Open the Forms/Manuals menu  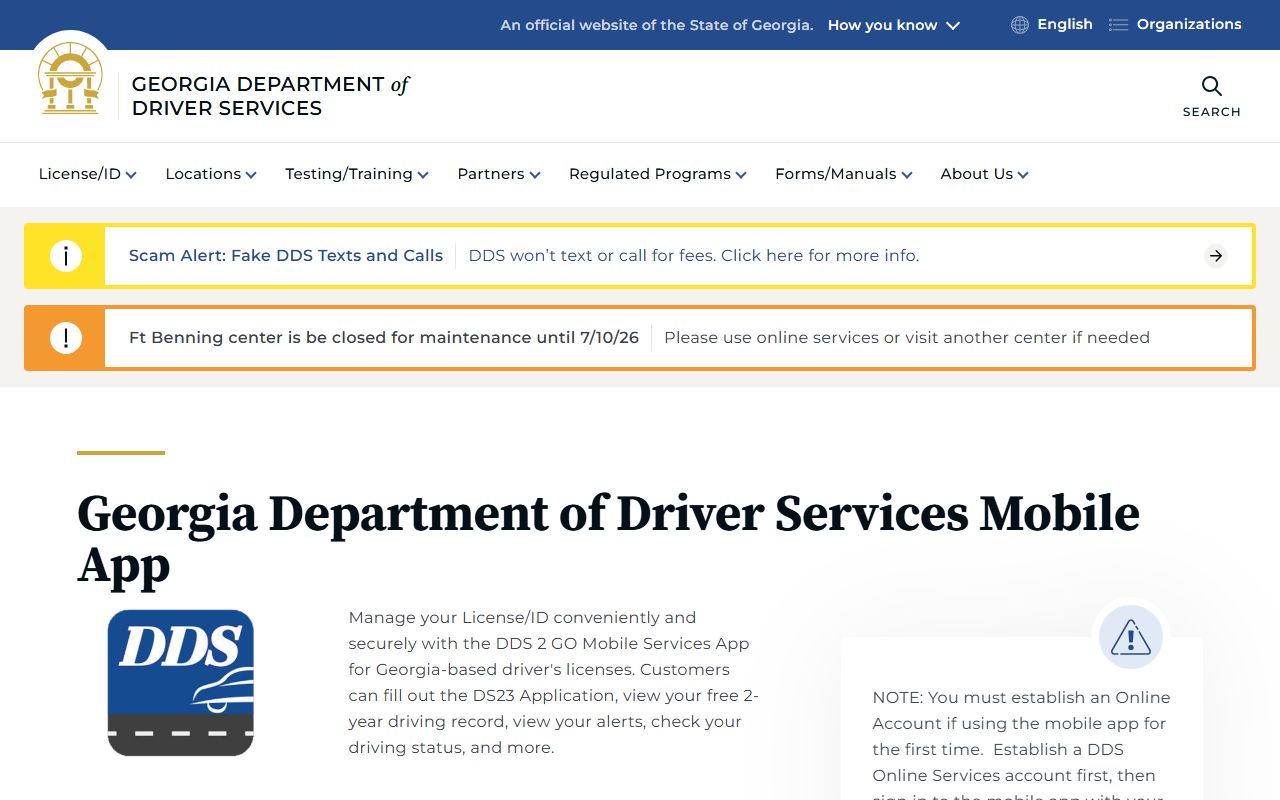[844, 174]
